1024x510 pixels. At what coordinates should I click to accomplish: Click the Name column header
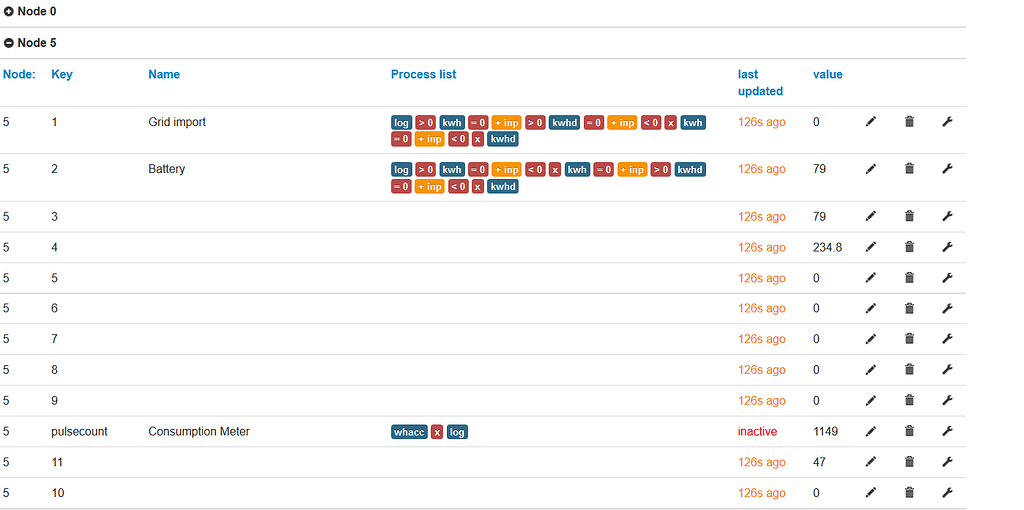tap(164, 74)
